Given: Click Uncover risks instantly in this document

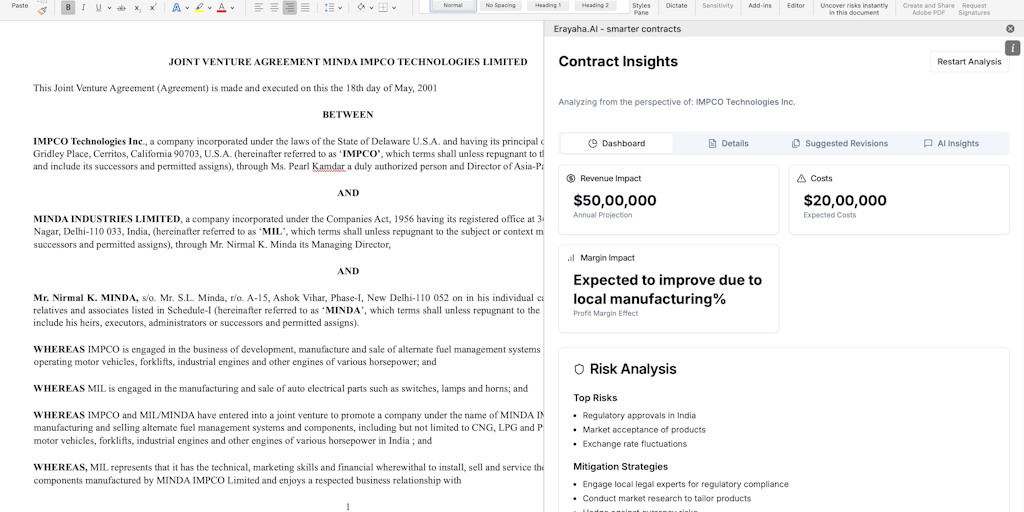Looking at the screenshot, I should (x=854, y=8).
